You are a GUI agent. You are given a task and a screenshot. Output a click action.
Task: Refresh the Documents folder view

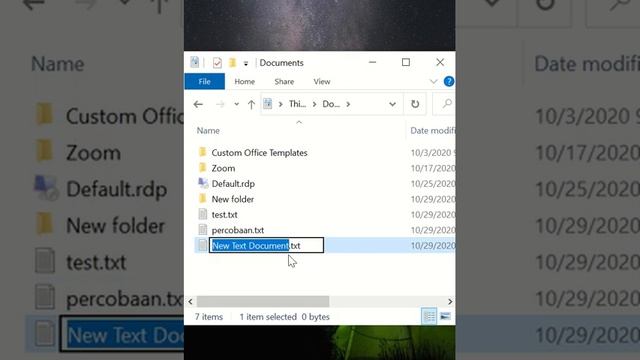[x=415, y=104]
